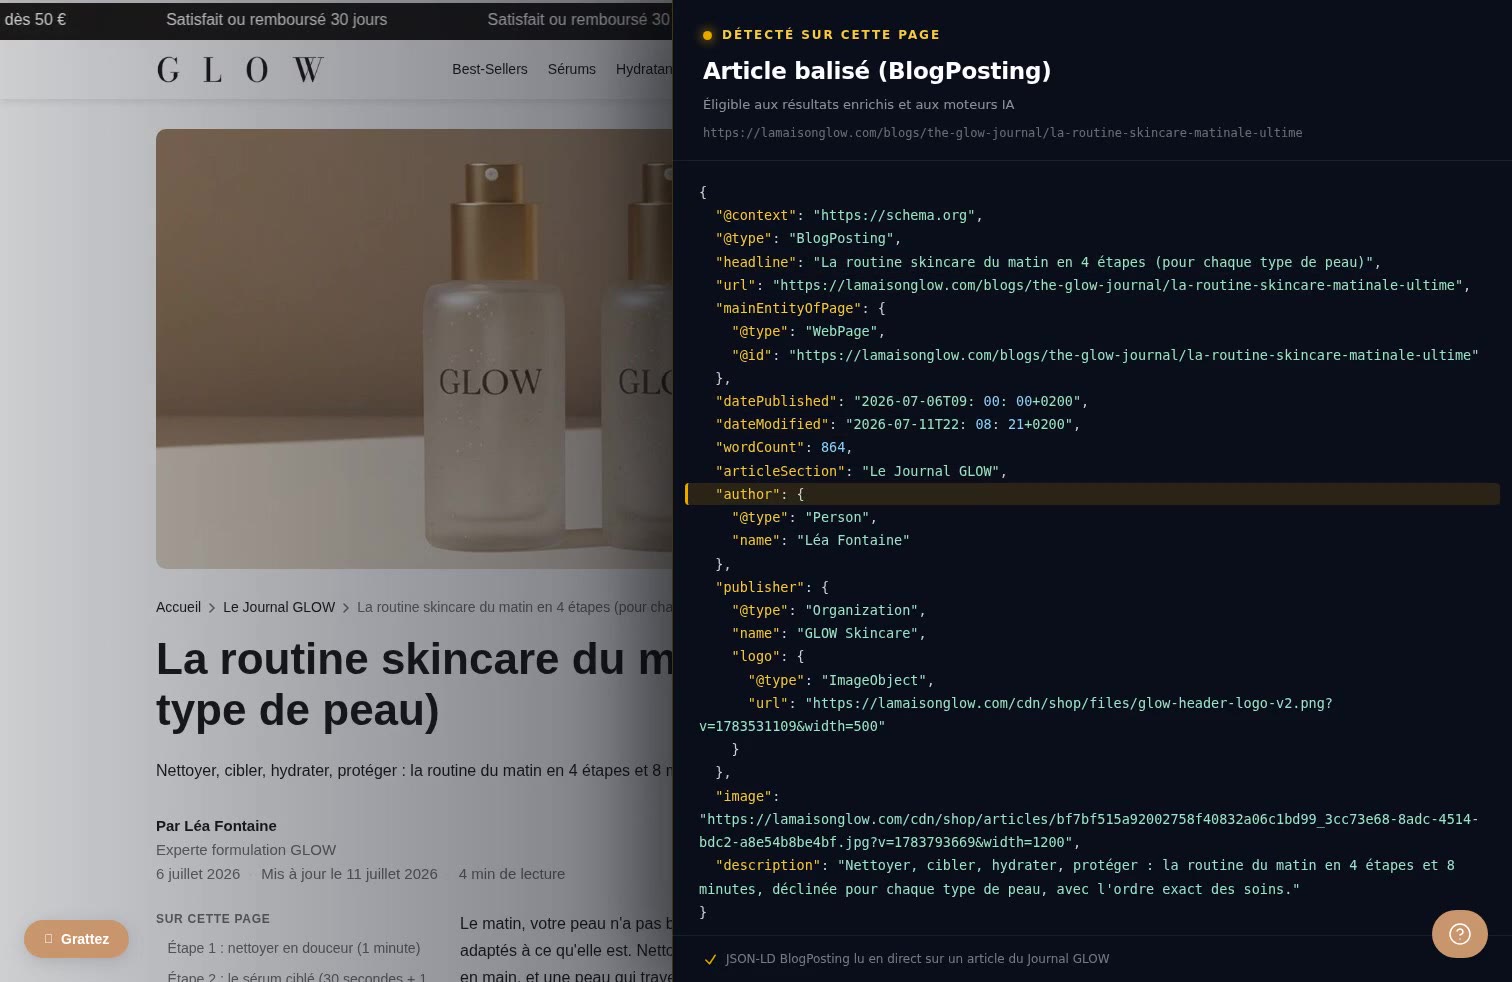
Task: Open the Sérums menu item
Action: (x=571, y=69)
